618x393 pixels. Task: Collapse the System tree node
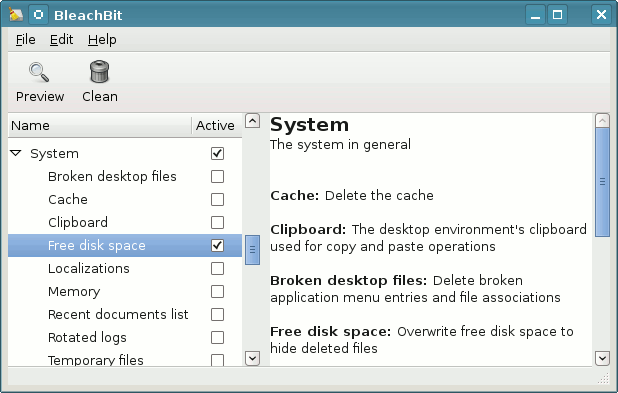pos(16,153)
